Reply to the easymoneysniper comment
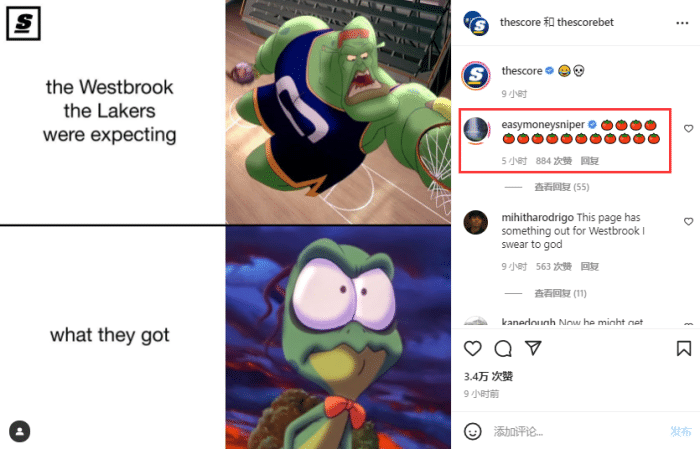 589,161
